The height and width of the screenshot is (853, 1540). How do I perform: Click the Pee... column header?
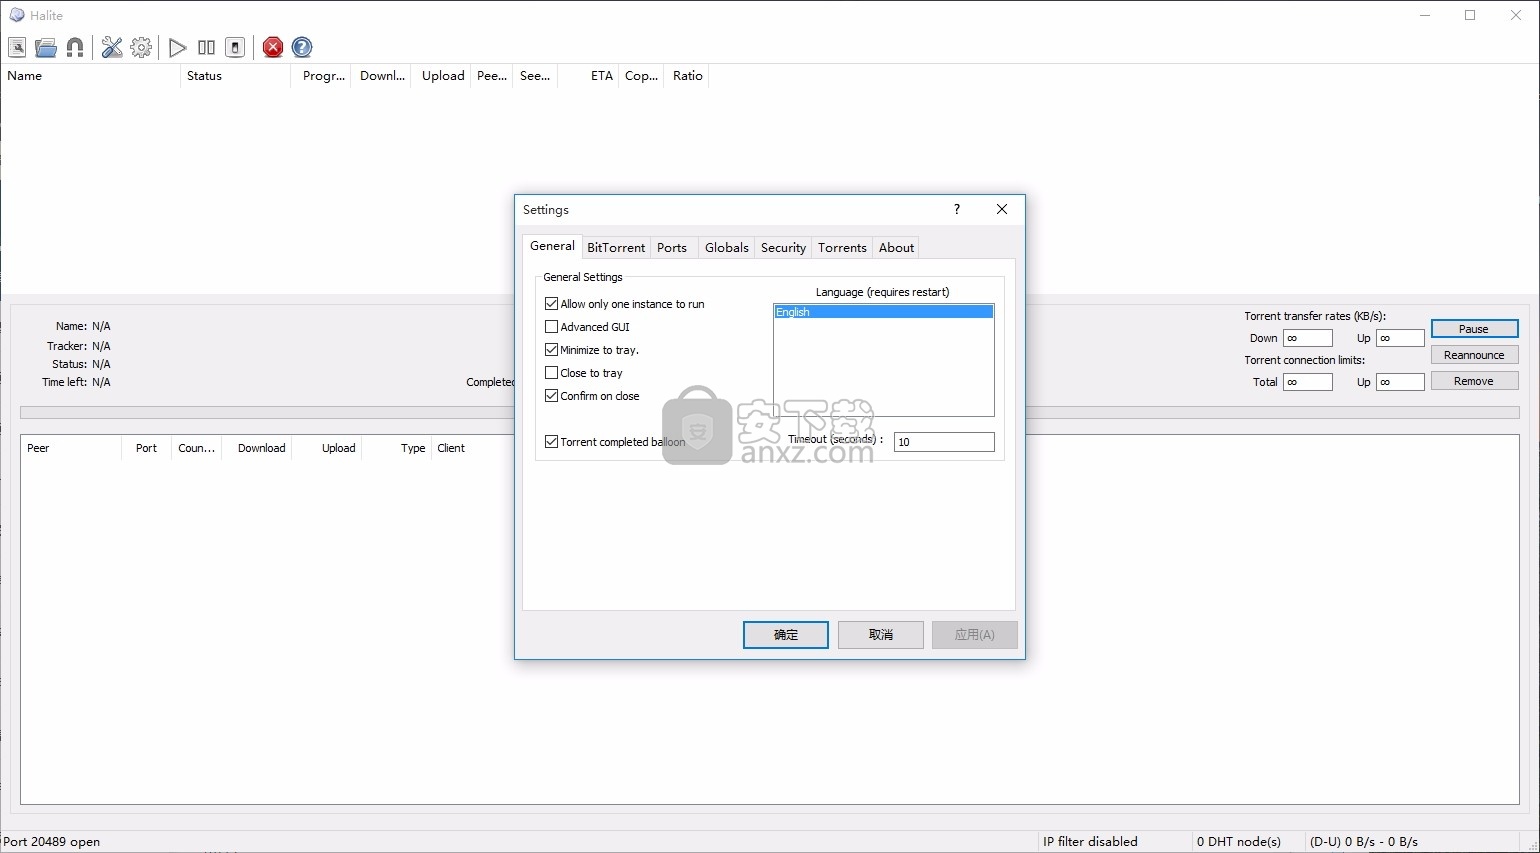[x=491, y=76]
